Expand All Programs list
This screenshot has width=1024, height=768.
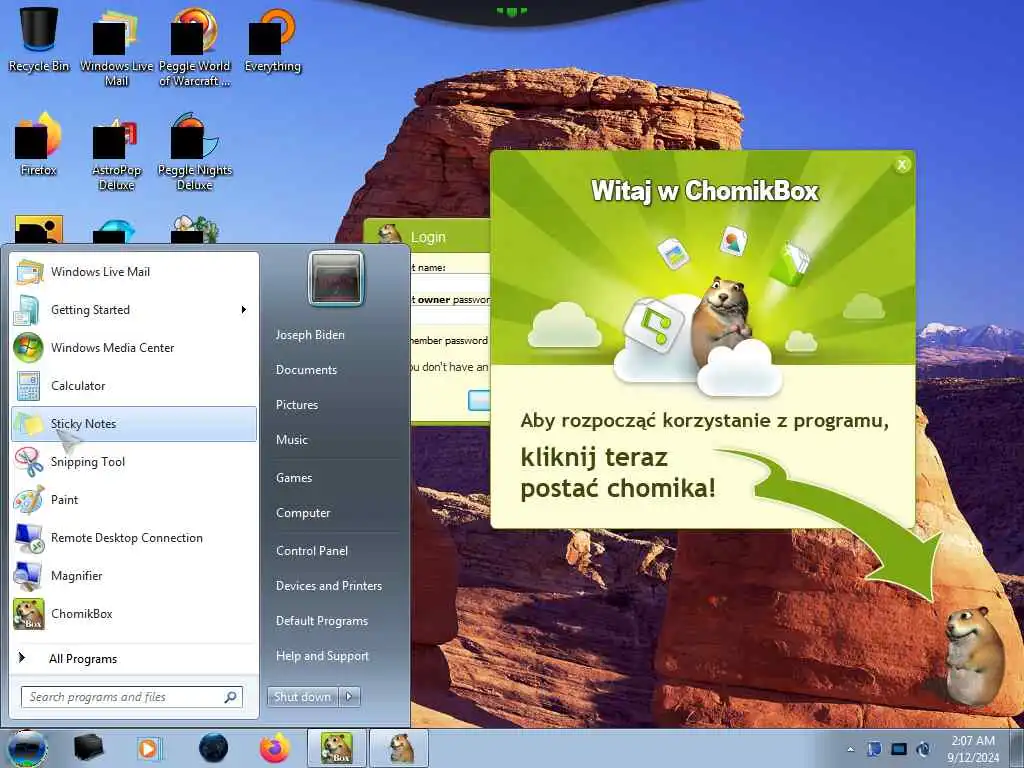(x=134, y=658)
